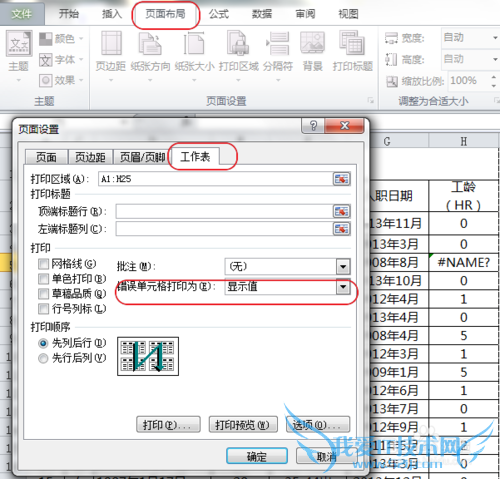Image resolution: width=500 pixels, height=479 pixels.
Task: Open the 页面设置 group dialog launcher
Action: [x=371, y=100]
